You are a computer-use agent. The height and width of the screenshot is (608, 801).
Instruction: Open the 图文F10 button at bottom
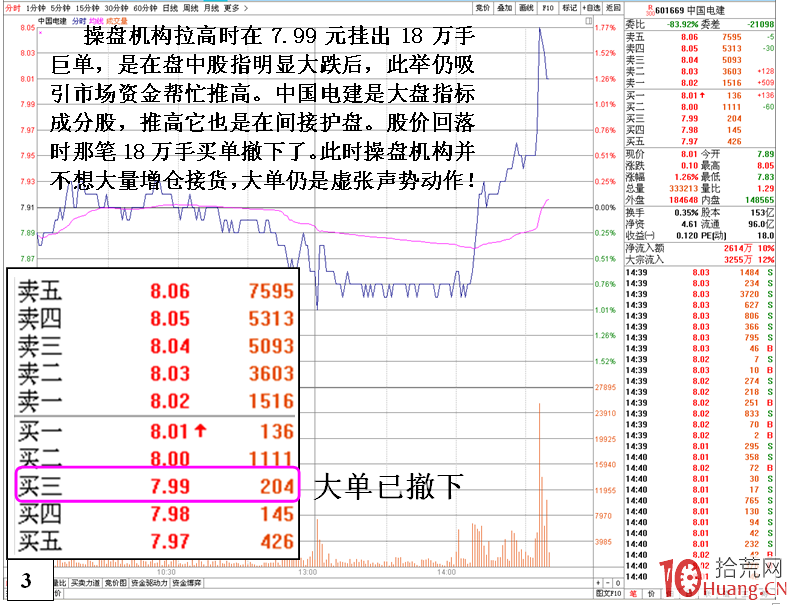[608, 593]
